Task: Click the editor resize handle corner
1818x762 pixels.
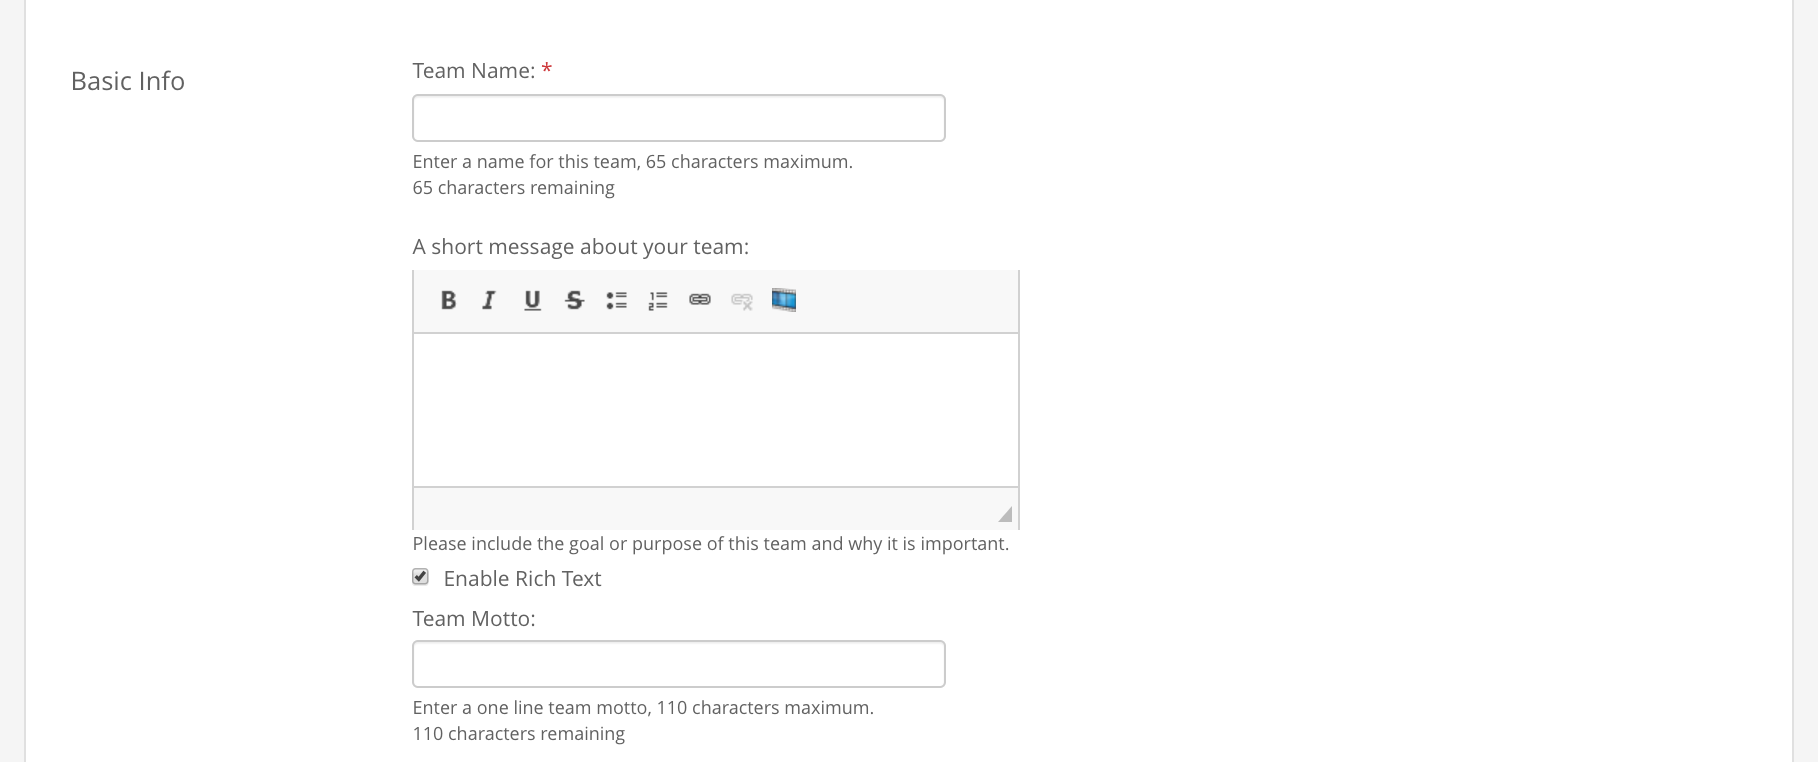Action: [1005, 514]
